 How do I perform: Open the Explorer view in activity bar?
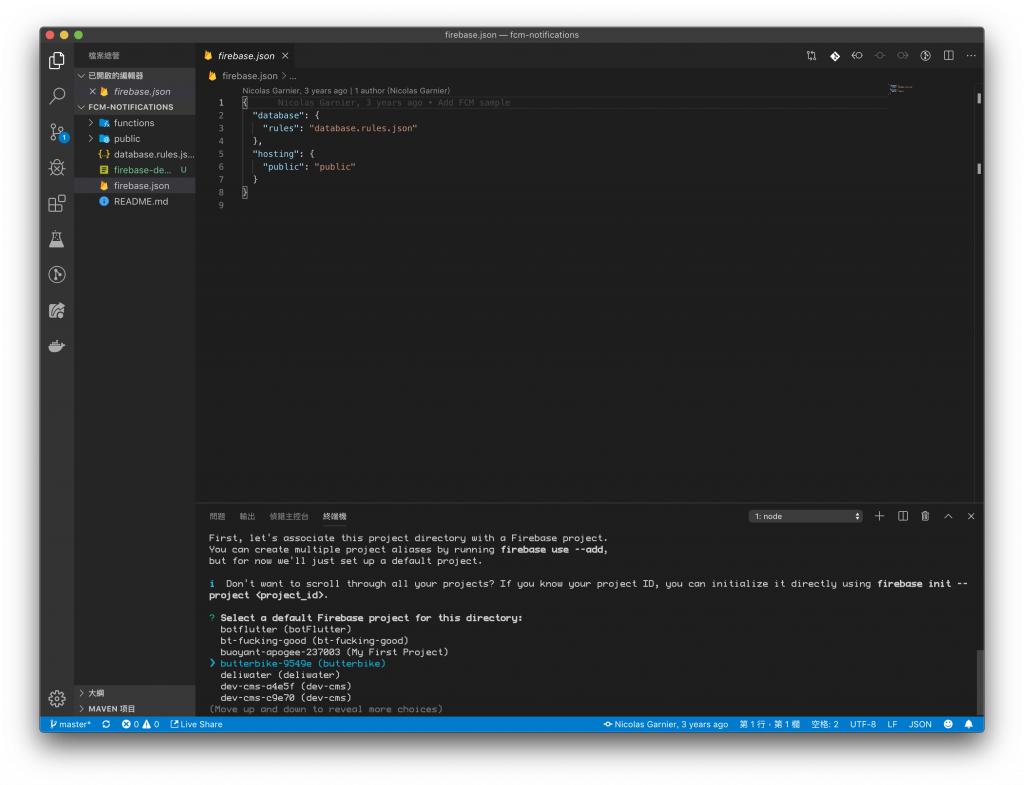[57, 61]
